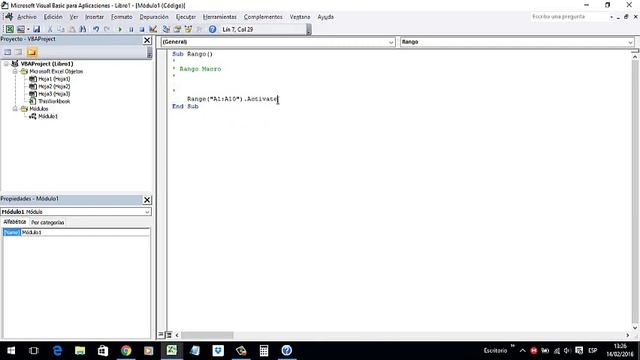
Task: Click View Code icon in Project panel
Action: coord(7,52)
